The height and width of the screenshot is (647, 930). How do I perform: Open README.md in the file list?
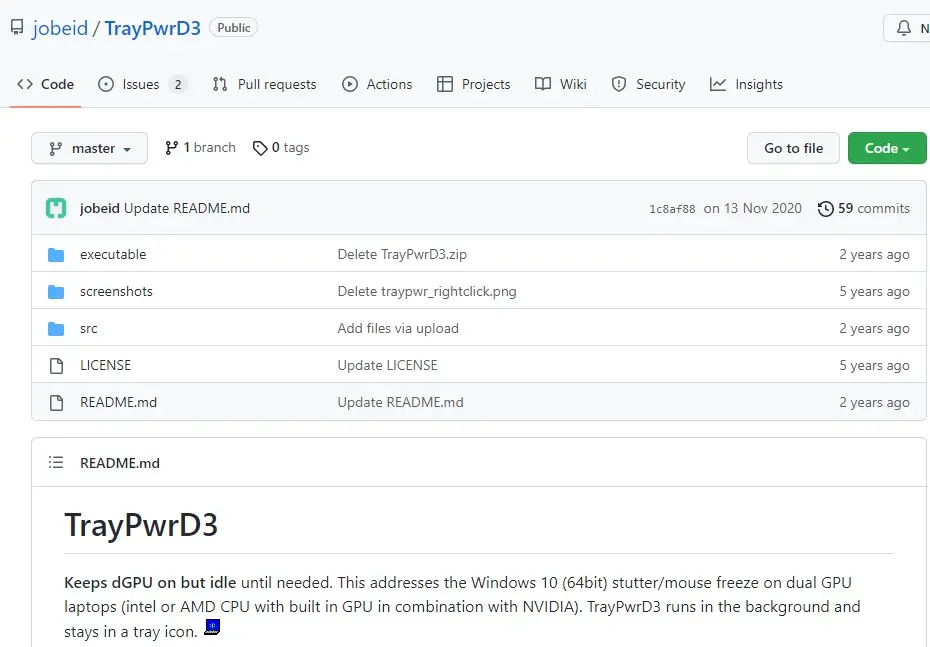click(119, 402)
